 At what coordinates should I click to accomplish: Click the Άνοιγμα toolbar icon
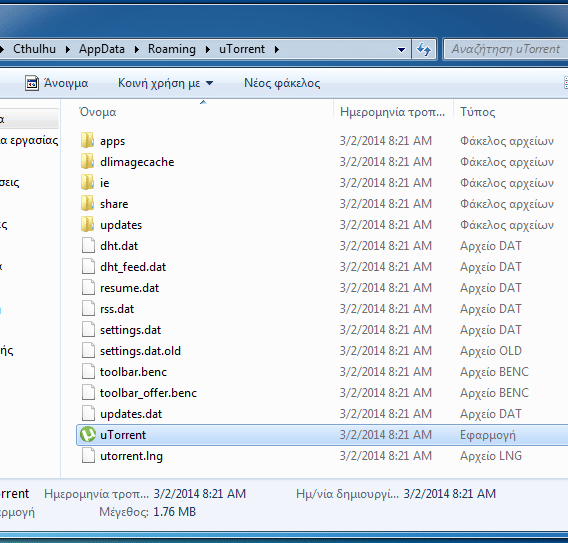[32, 83]
